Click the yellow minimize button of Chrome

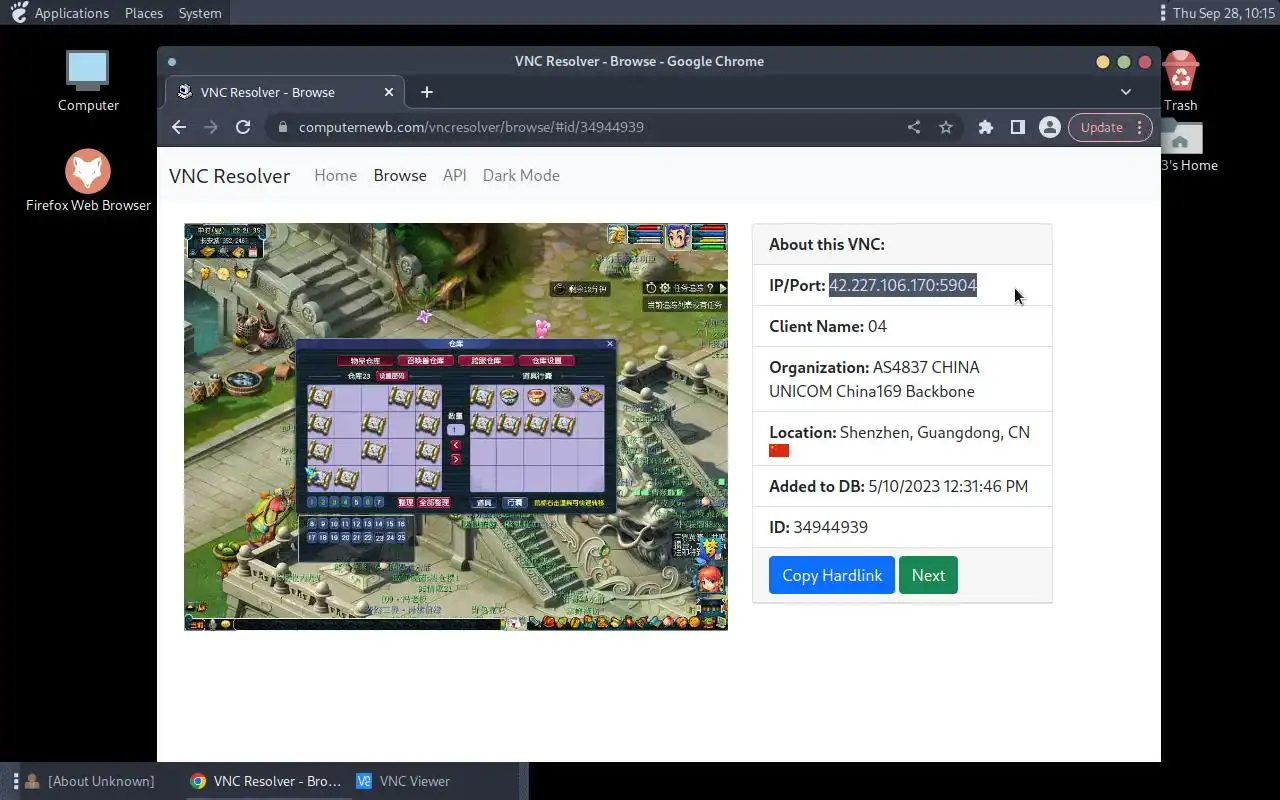(1103, 62)
